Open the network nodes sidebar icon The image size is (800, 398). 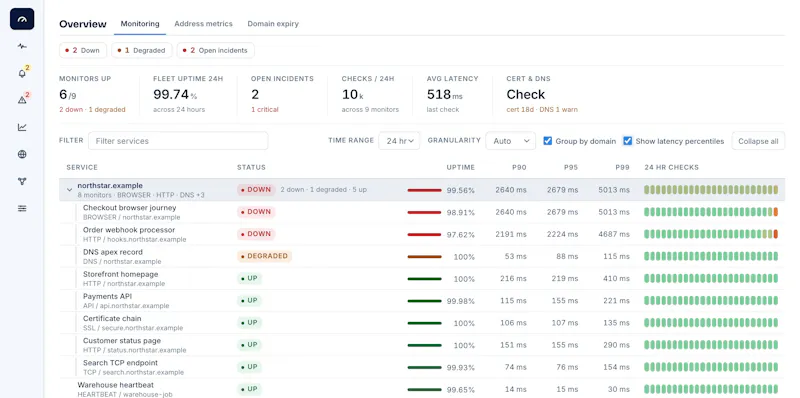pyautogui.click(x=22, y=181)
